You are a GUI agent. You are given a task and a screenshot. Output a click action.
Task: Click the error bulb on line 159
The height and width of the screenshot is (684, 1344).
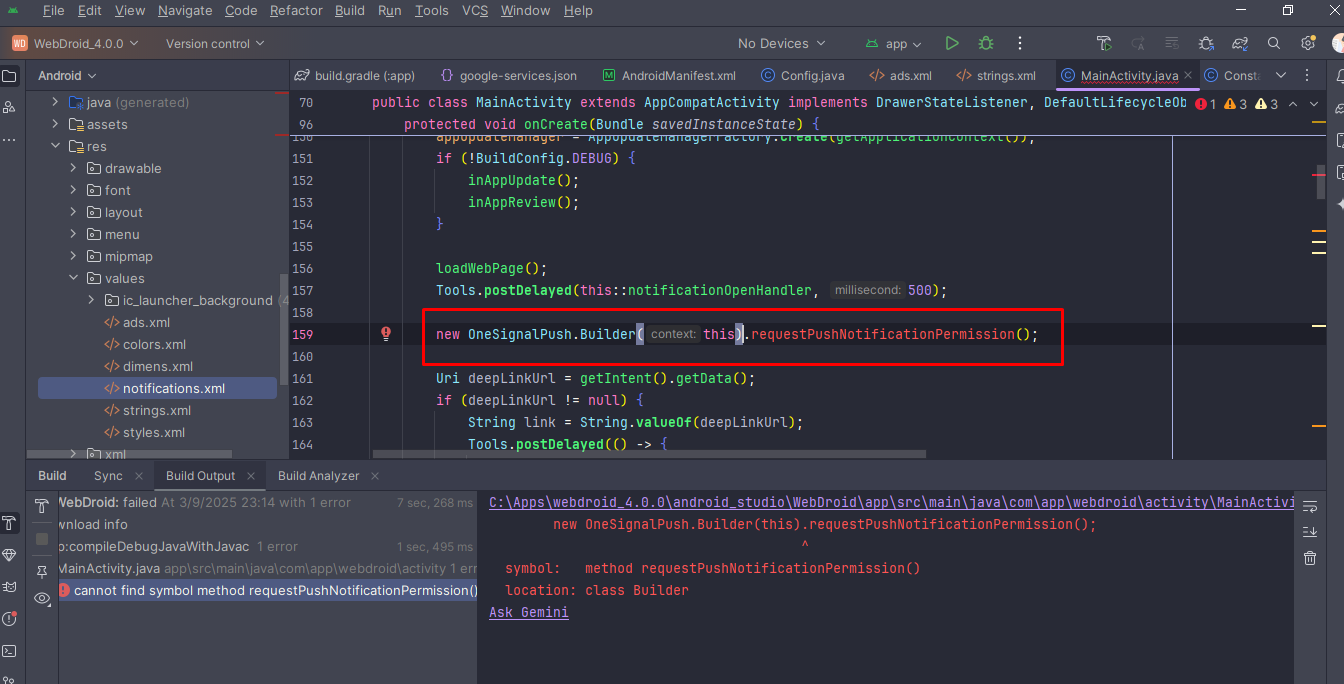[x=386, y=334]
